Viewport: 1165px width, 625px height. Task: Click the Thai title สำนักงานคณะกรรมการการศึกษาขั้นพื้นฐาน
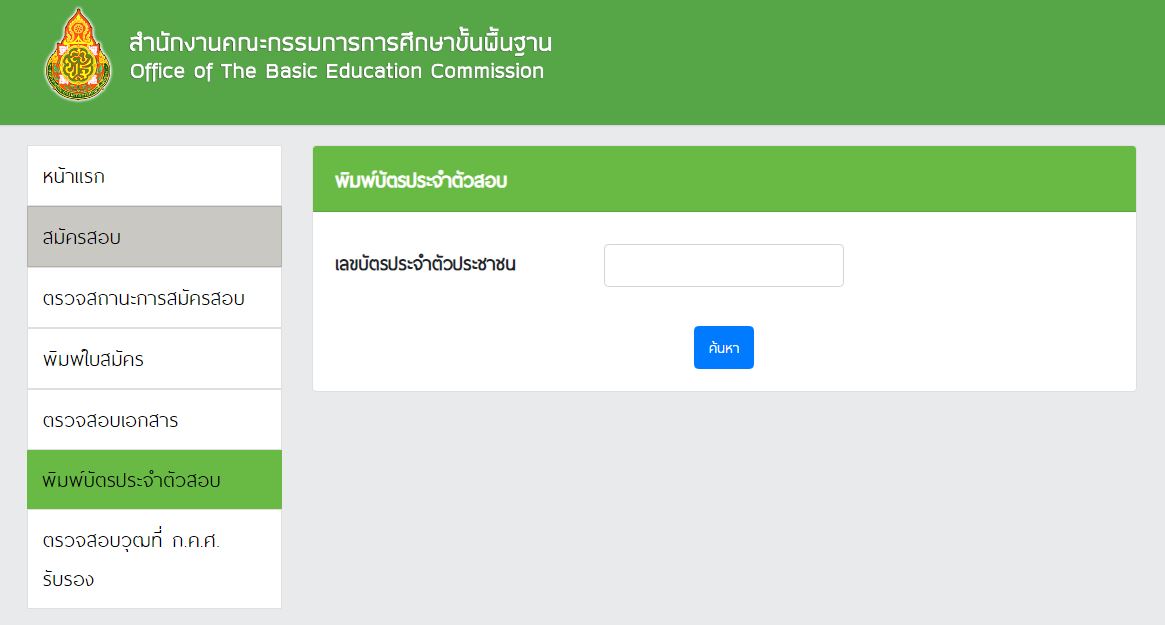tap(340, 42)
